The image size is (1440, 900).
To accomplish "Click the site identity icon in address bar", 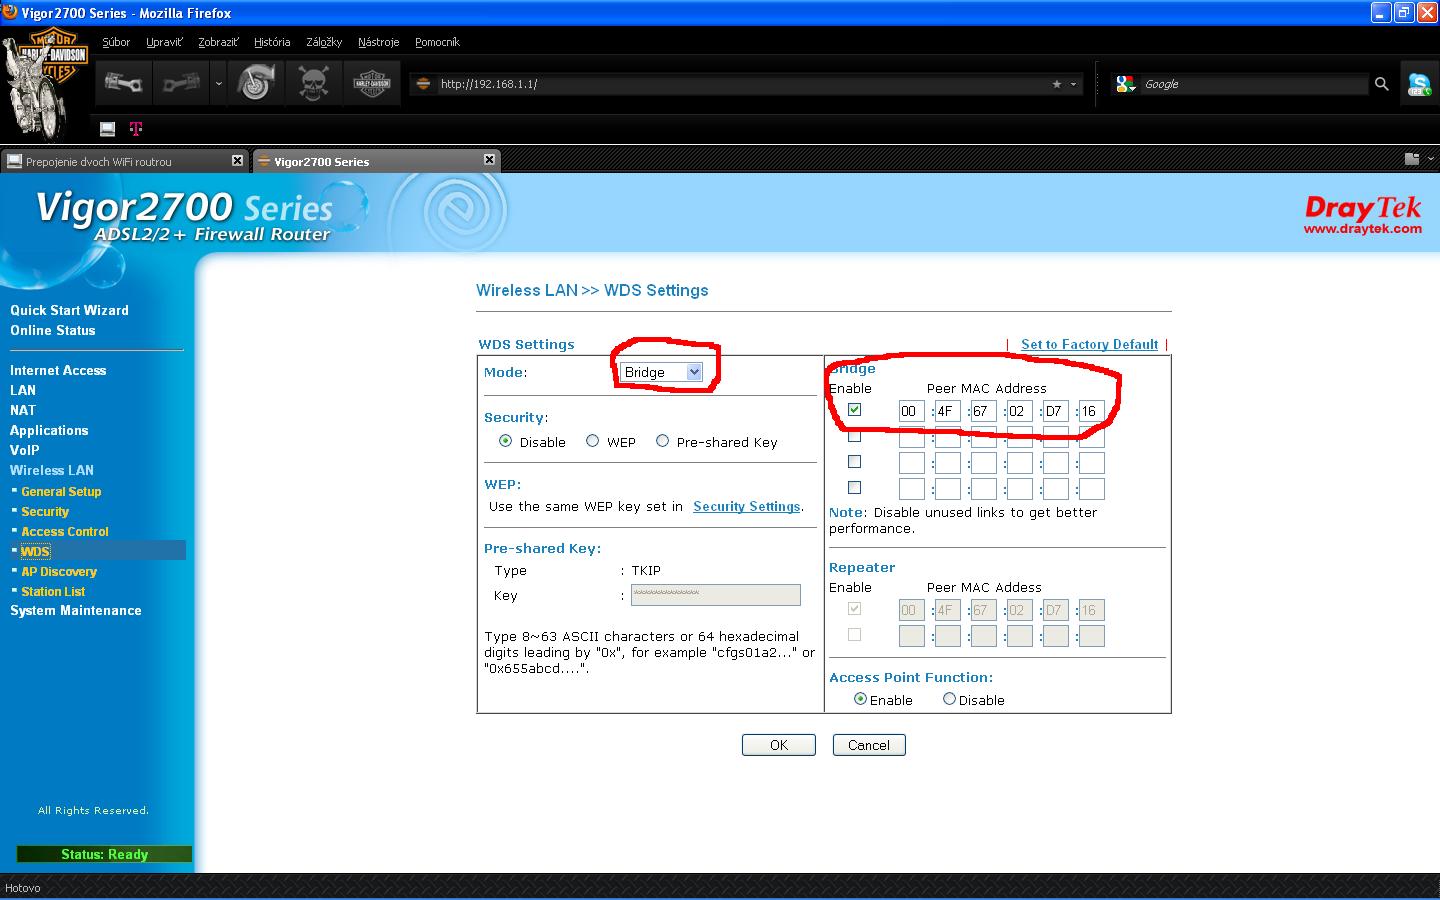I will point(423,84).
